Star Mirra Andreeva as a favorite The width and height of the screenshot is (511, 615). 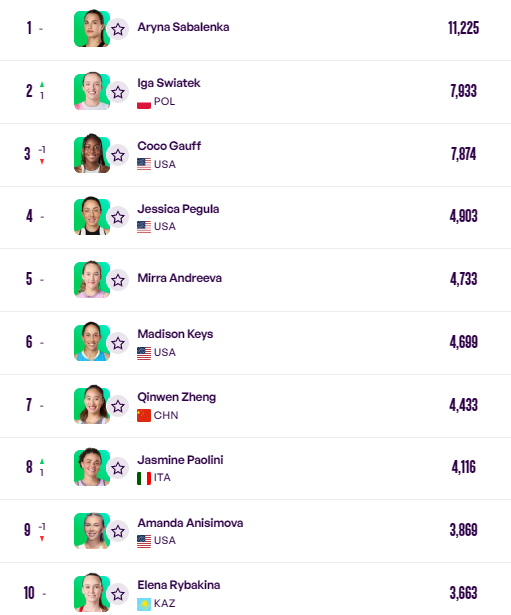(118, 280)
